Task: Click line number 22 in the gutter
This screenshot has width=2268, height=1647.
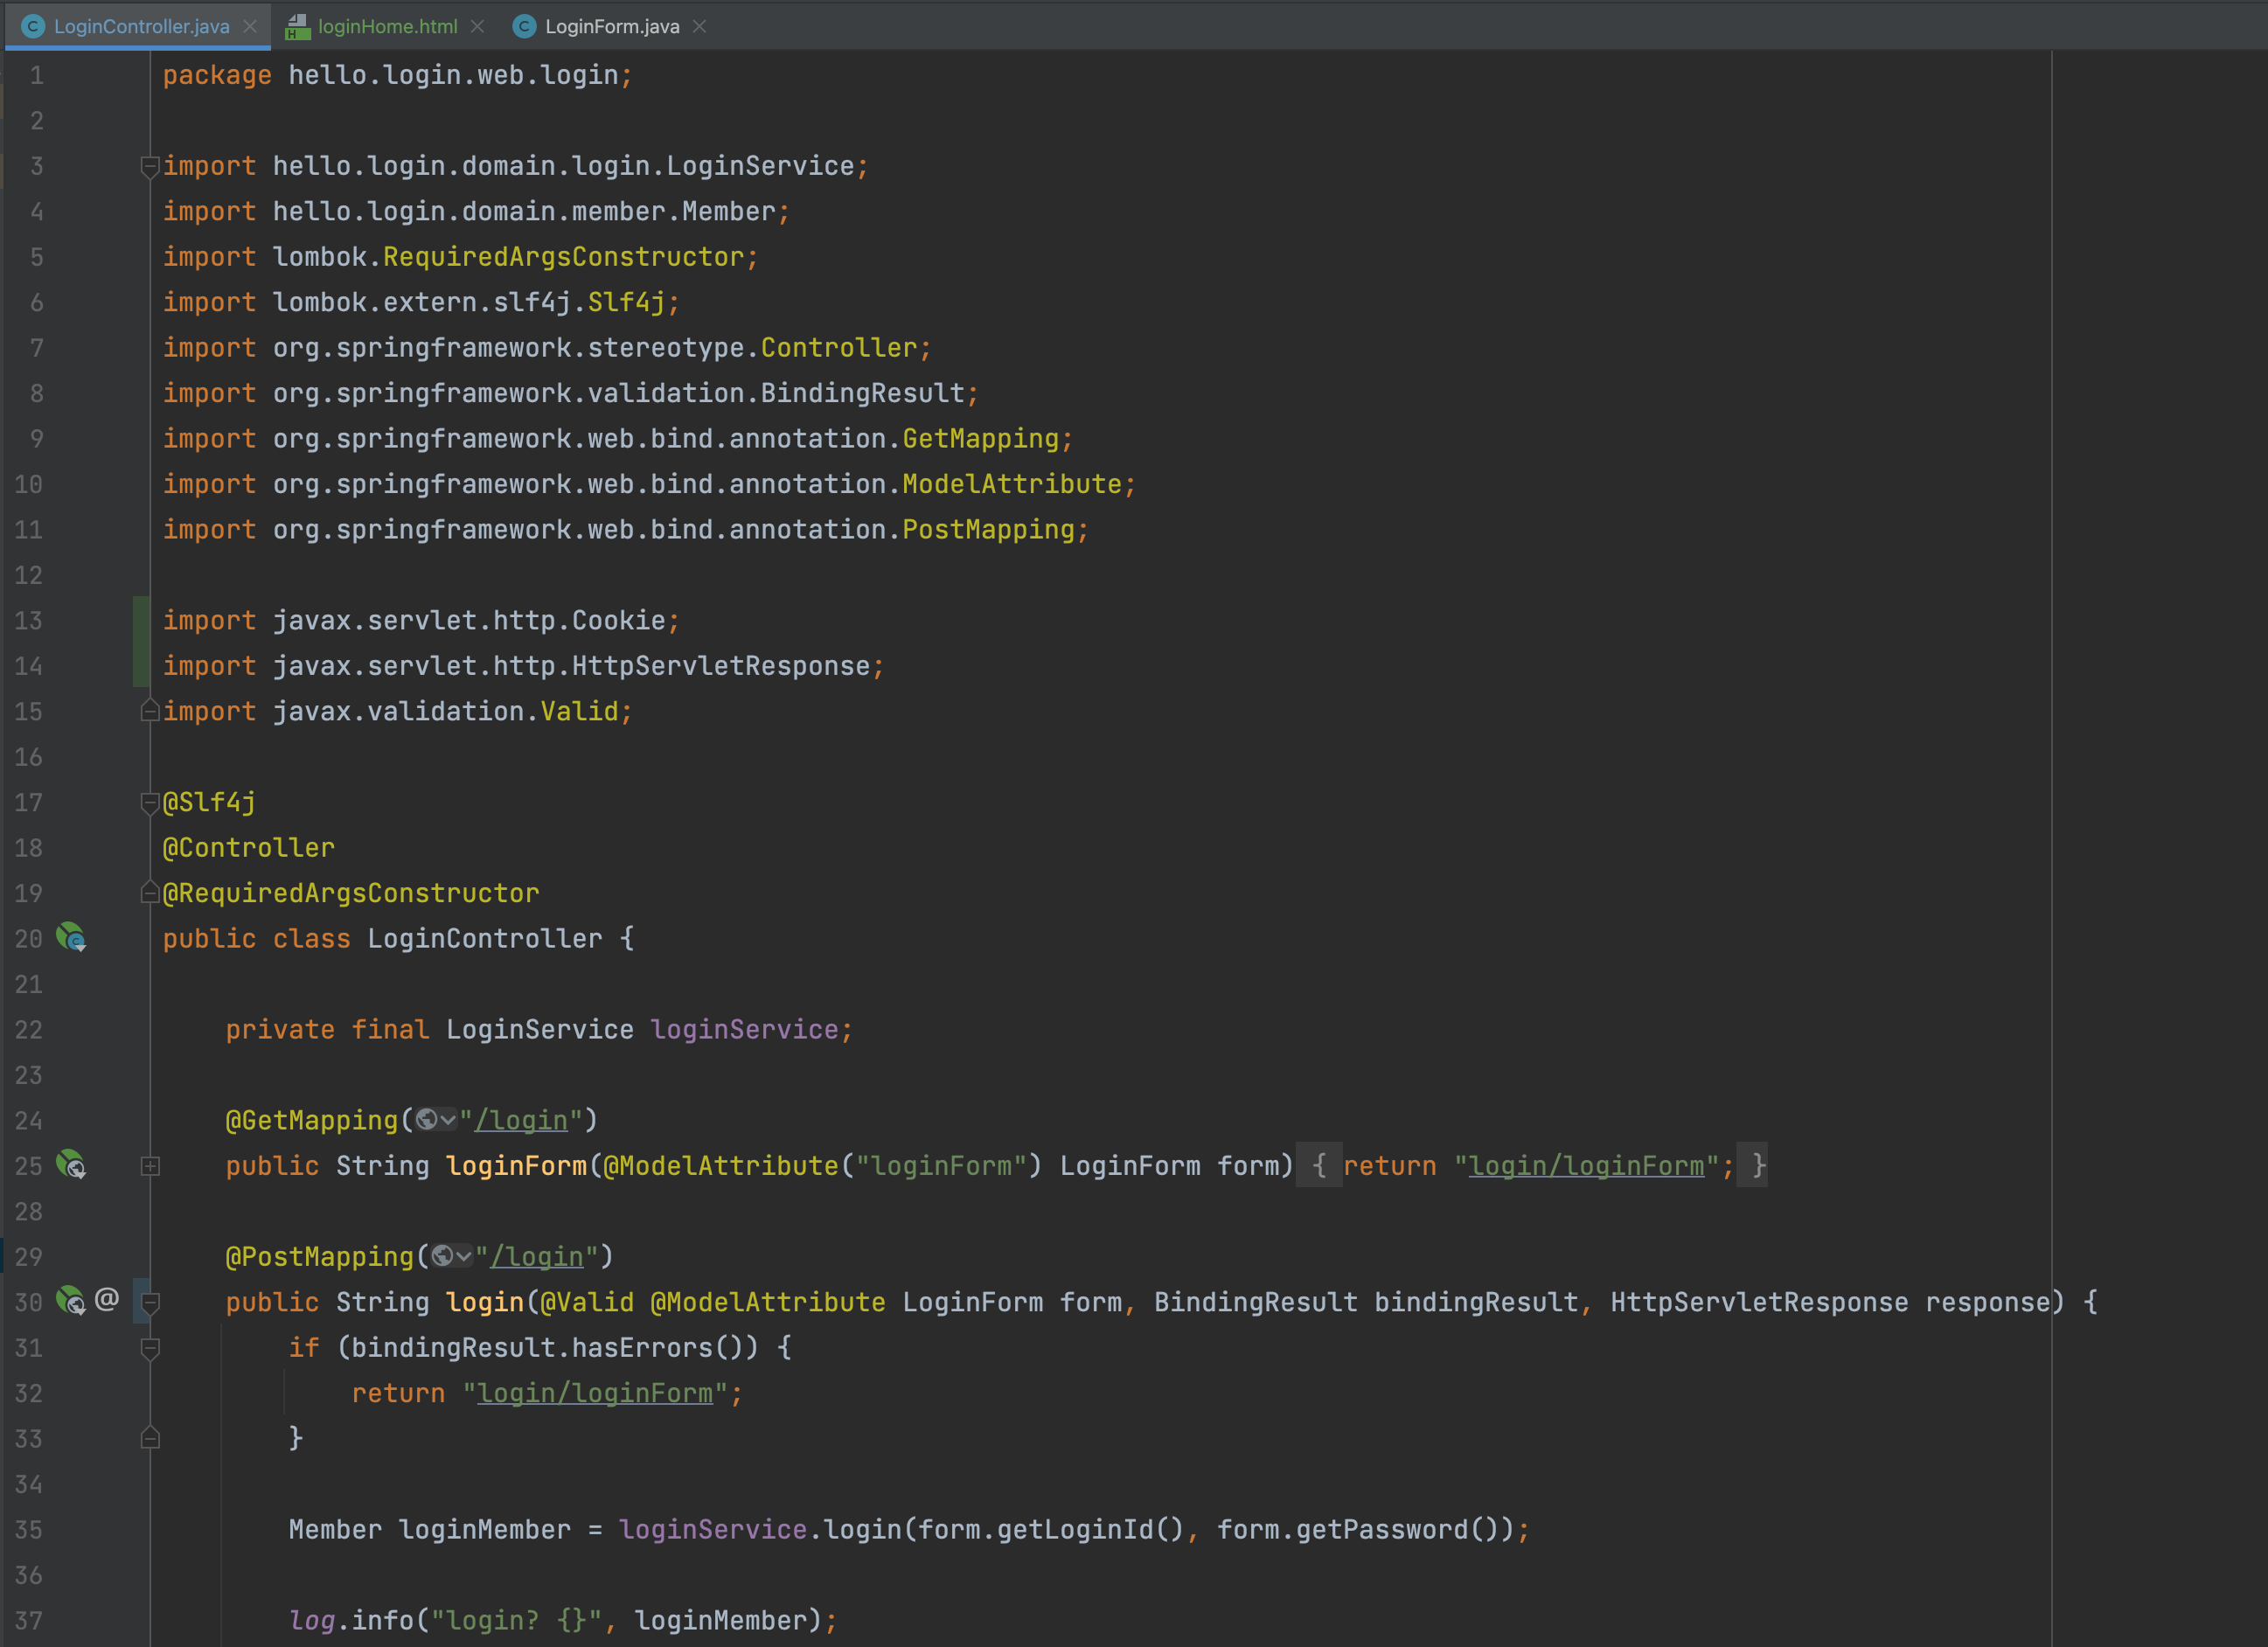Action: point(29,1030)
